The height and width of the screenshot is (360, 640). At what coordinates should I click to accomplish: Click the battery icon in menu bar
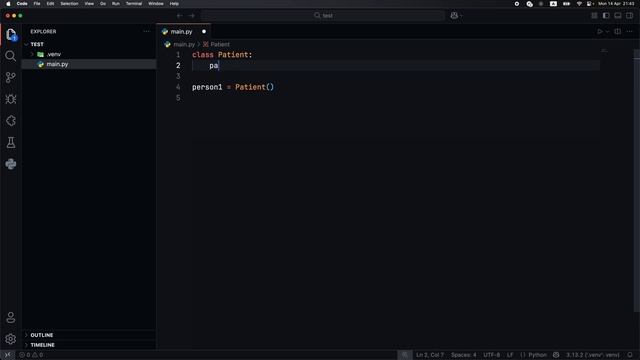click(x=566, y=4)
